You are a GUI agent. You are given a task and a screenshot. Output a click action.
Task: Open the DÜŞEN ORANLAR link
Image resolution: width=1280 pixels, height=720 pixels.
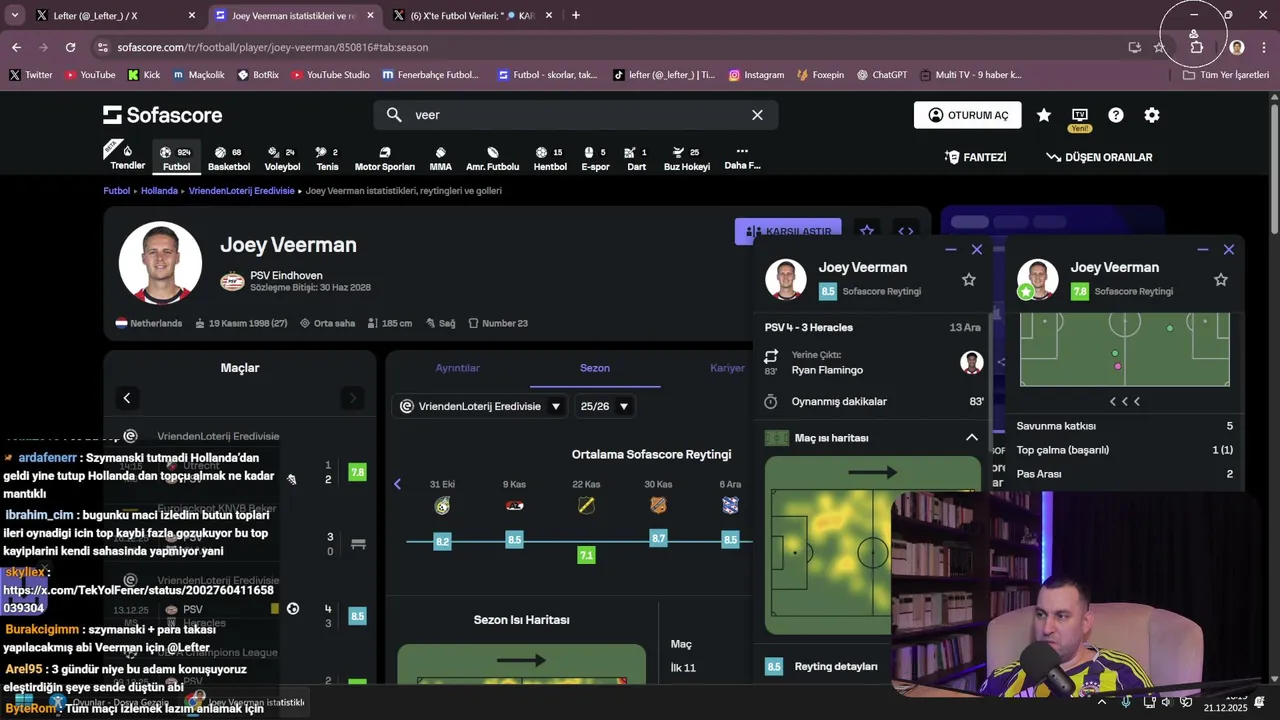click(x=1099, y=157)
